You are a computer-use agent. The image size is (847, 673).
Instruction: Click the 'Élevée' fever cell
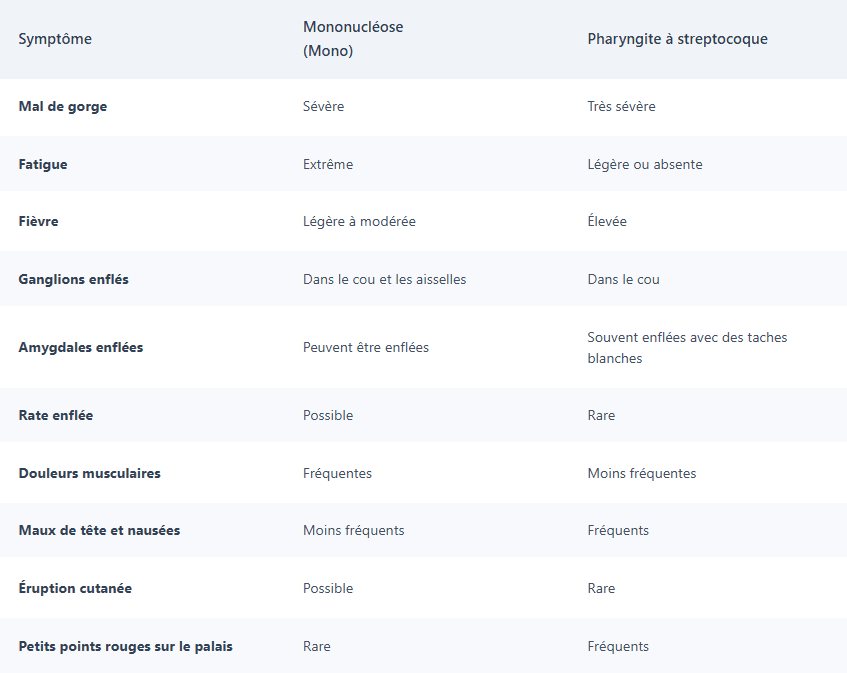[607, 221]
